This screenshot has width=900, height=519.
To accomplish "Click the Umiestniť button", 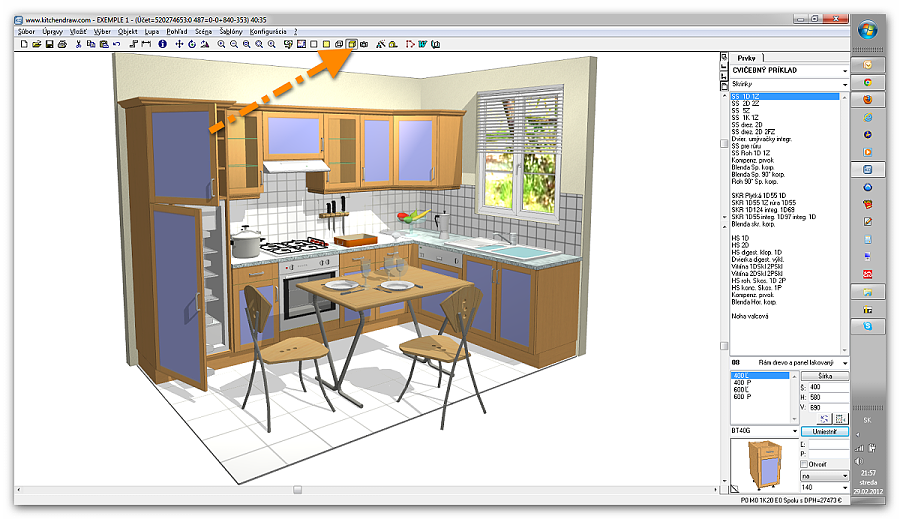I will [825, 431].
